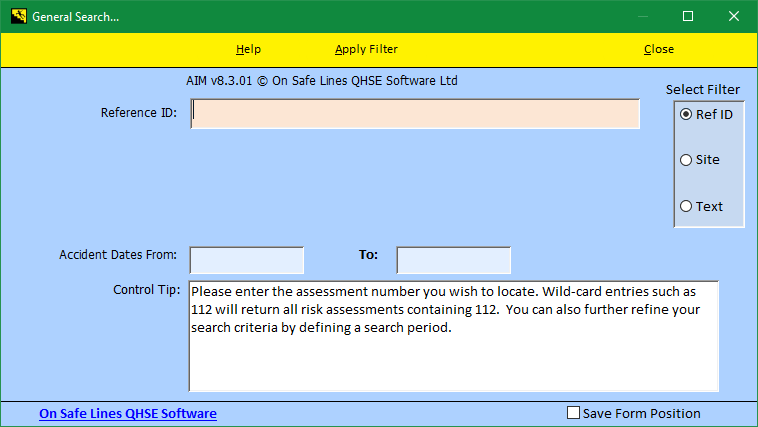Screen dimensions: 758x427
Task: Enable the Save Form Position checkbox
Action: [x=573, y=413]
